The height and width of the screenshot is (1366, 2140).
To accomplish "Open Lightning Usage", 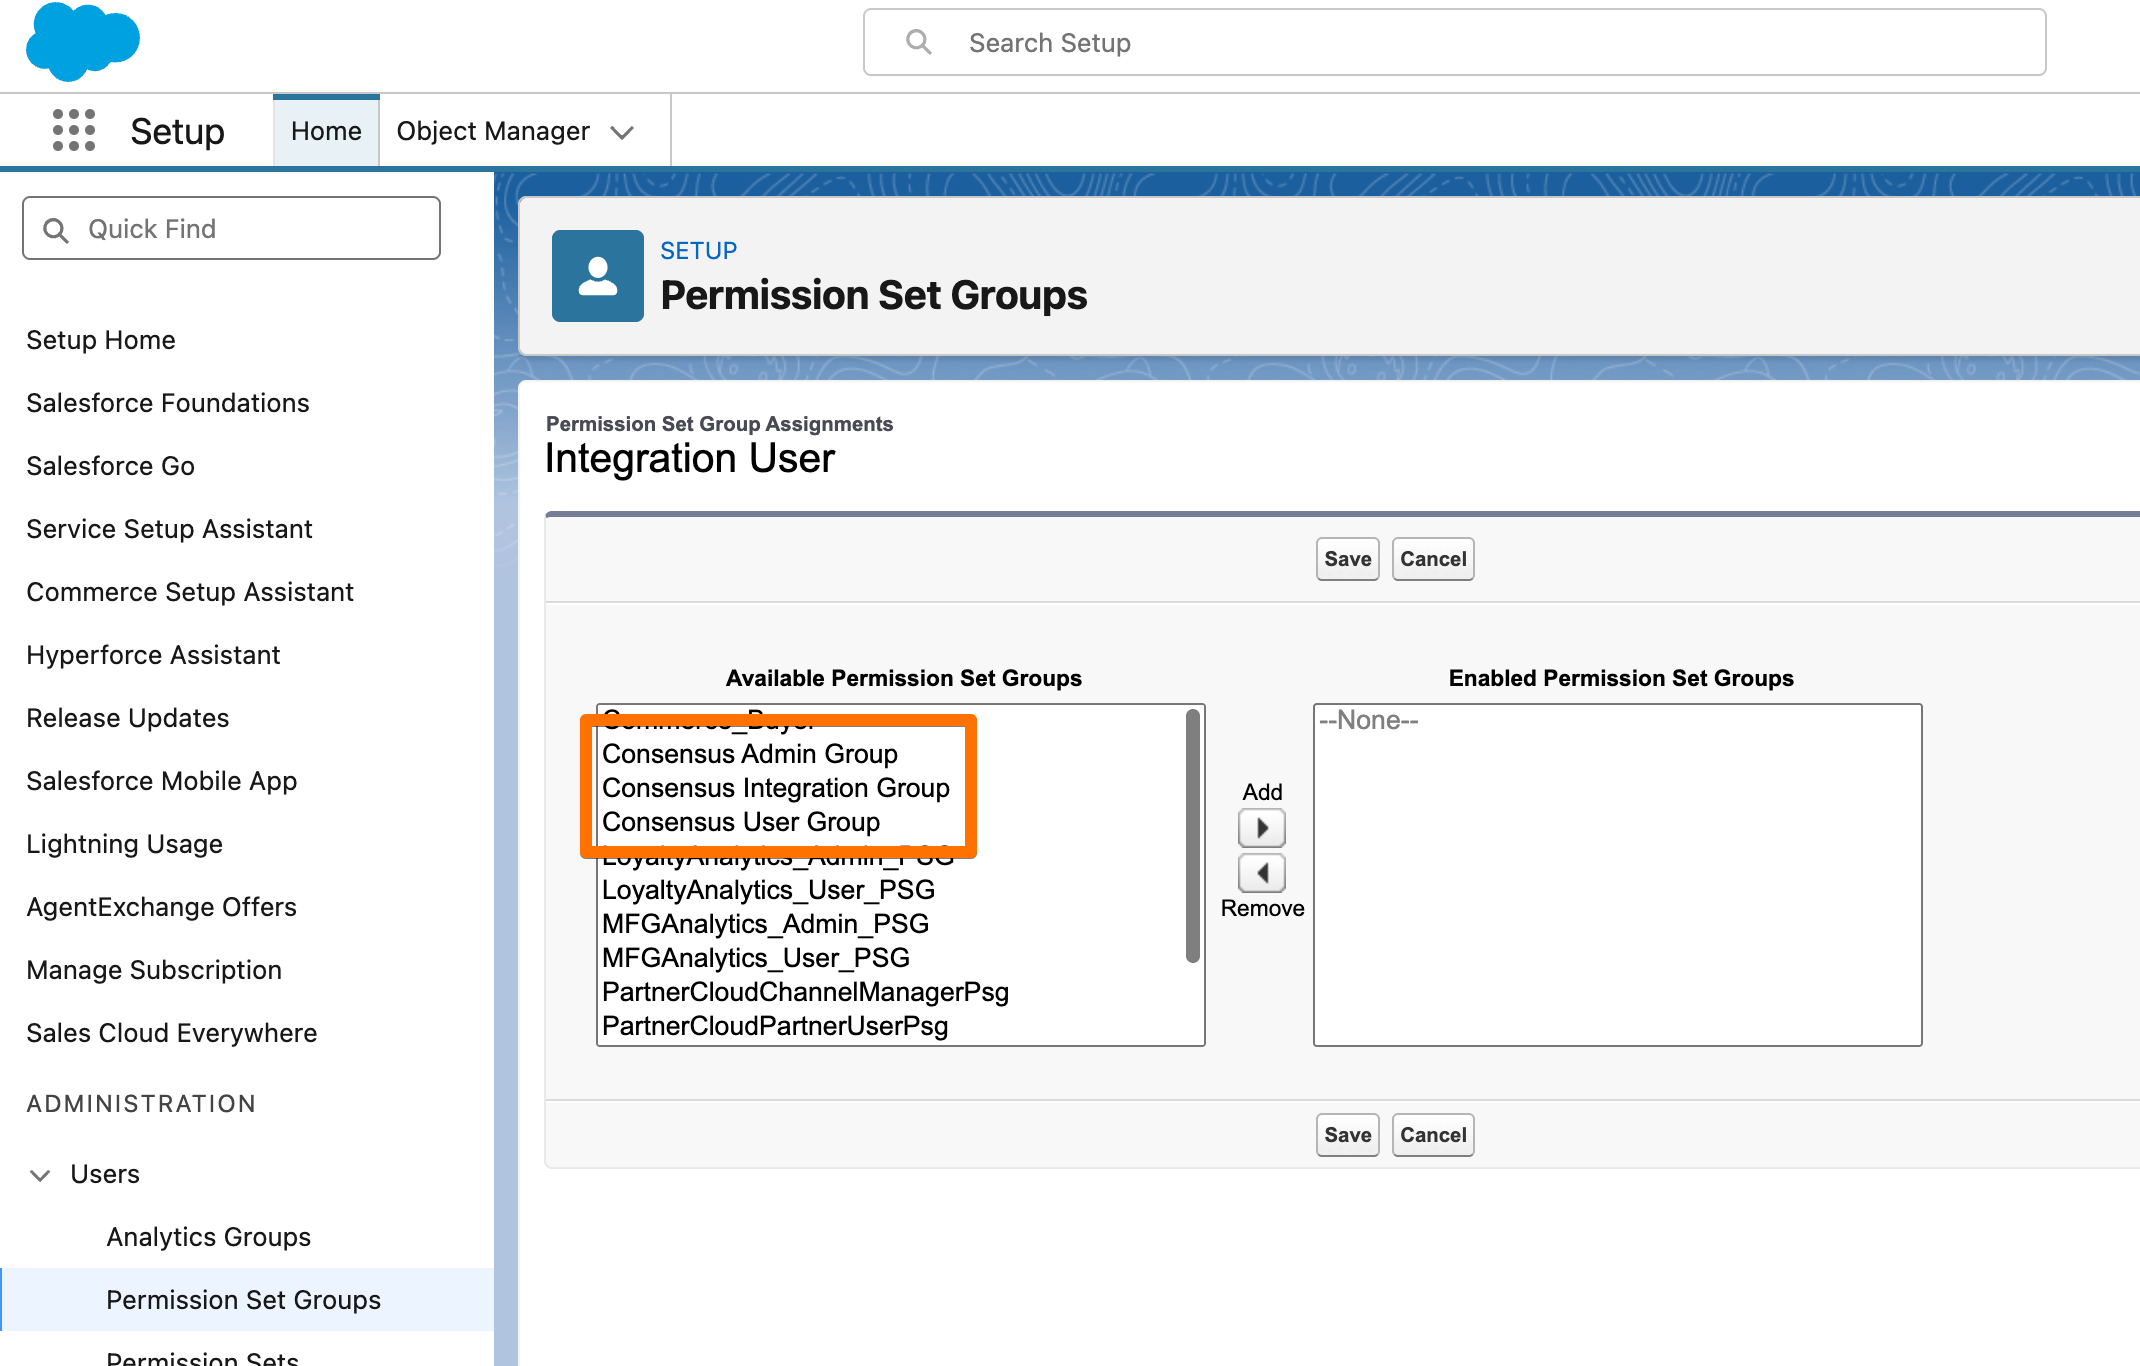I will coord(125,844).
